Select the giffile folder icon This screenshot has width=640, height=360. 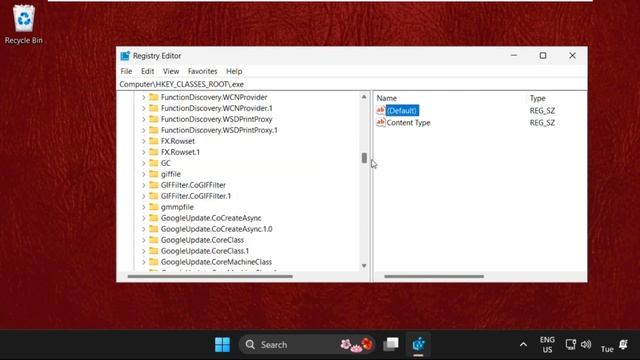153,174
